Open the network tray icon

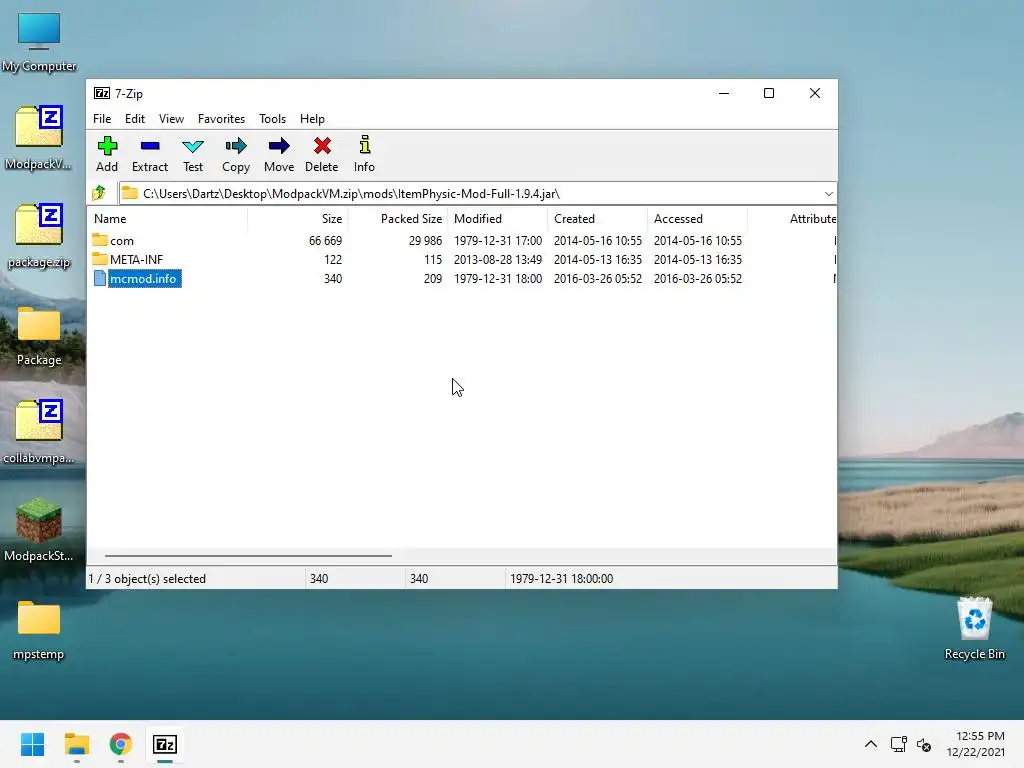point(899,744)
